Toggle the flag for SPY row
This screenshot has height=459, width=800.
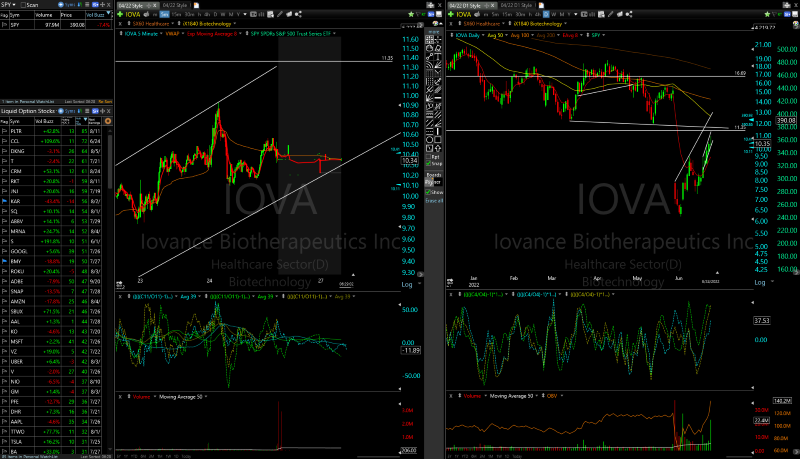(5, 24)
